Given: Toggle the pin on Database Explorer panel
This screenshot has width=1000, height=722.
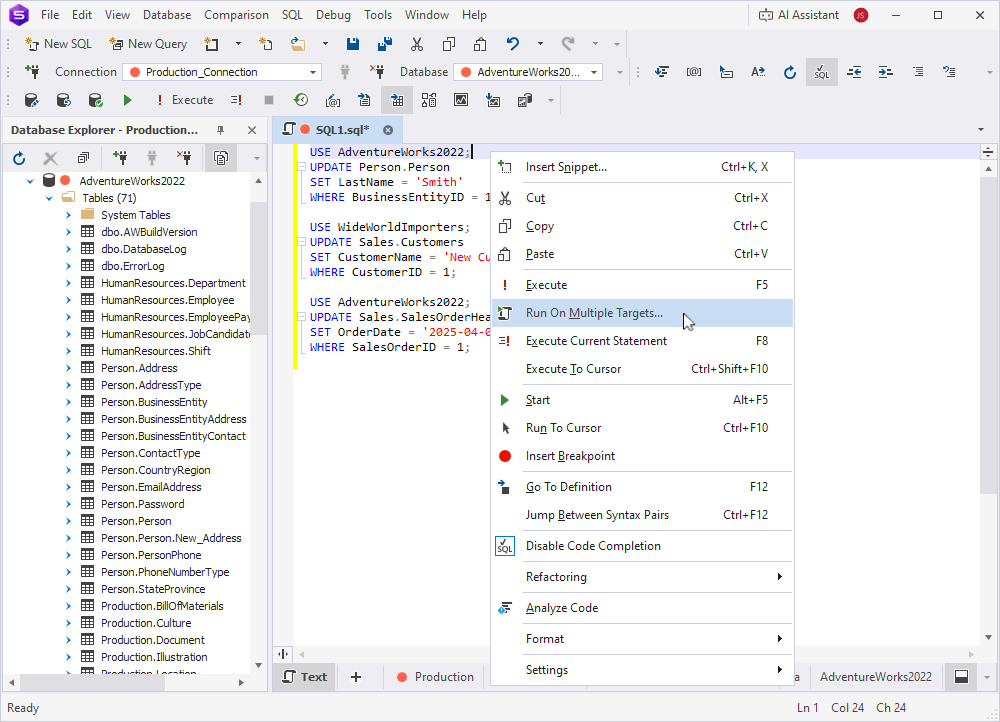Looking at the screenshot, I should [x=222, y=130].
